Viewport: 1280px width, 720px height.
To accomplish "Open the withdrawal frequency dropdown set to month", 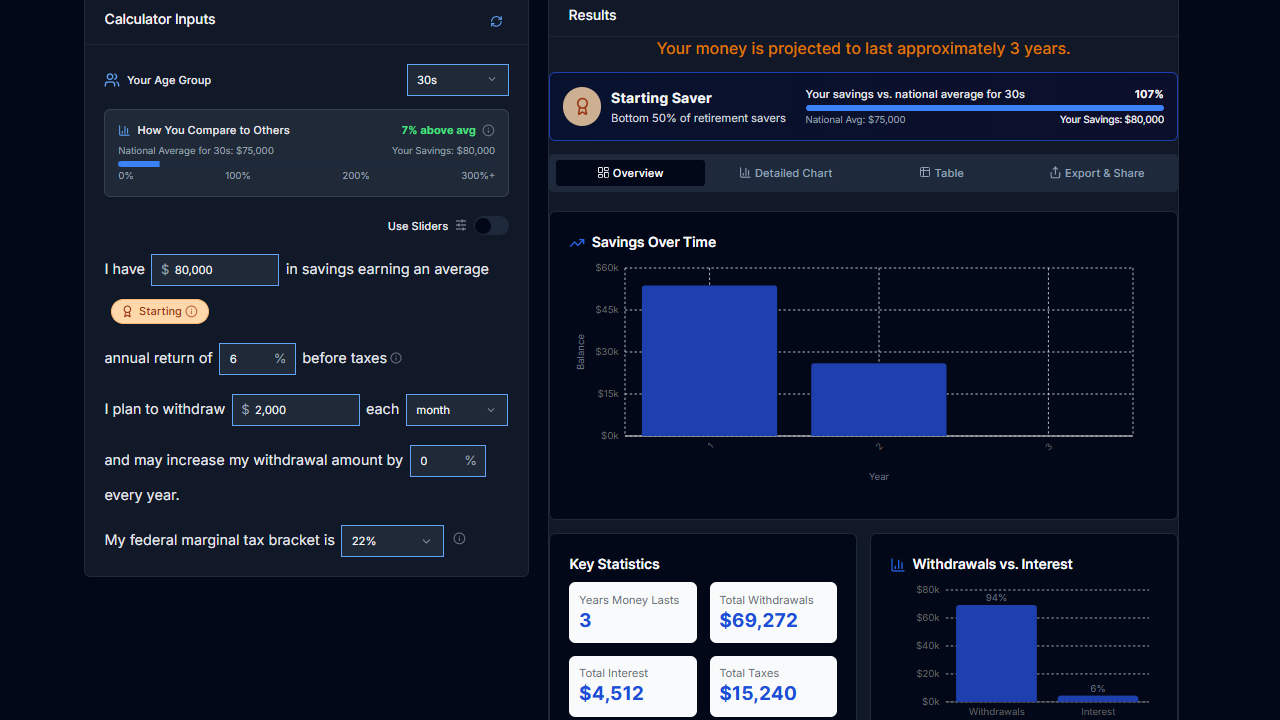I will (x=456, y=410).
